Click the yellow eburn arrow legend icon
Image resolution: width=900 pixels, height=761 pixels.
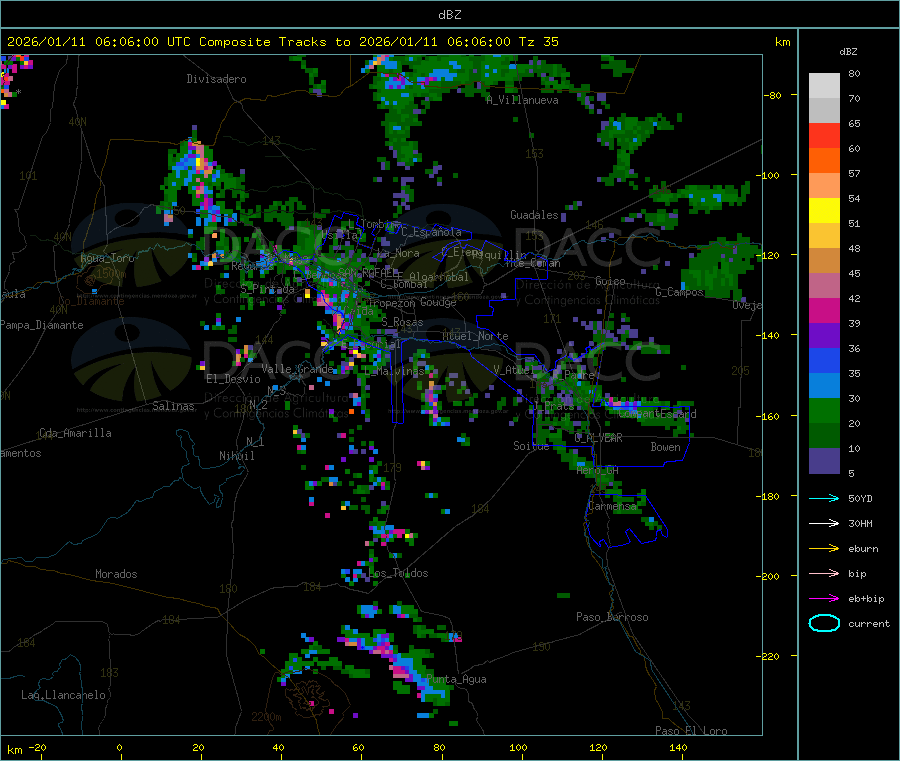point(824,549)
